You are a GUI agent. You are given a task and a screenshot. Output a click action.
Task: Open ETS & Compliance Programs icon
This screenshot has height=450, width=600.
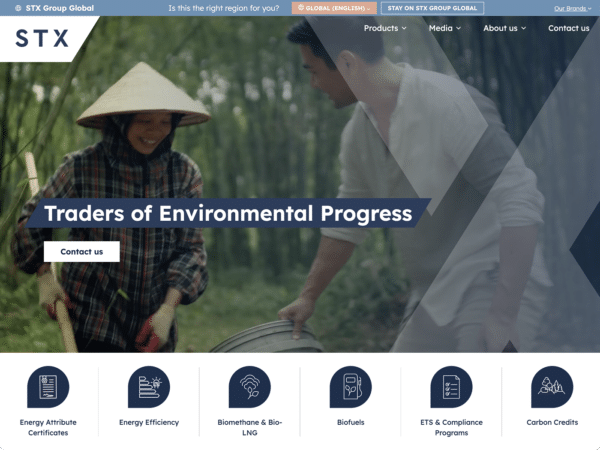click(451, 387)
